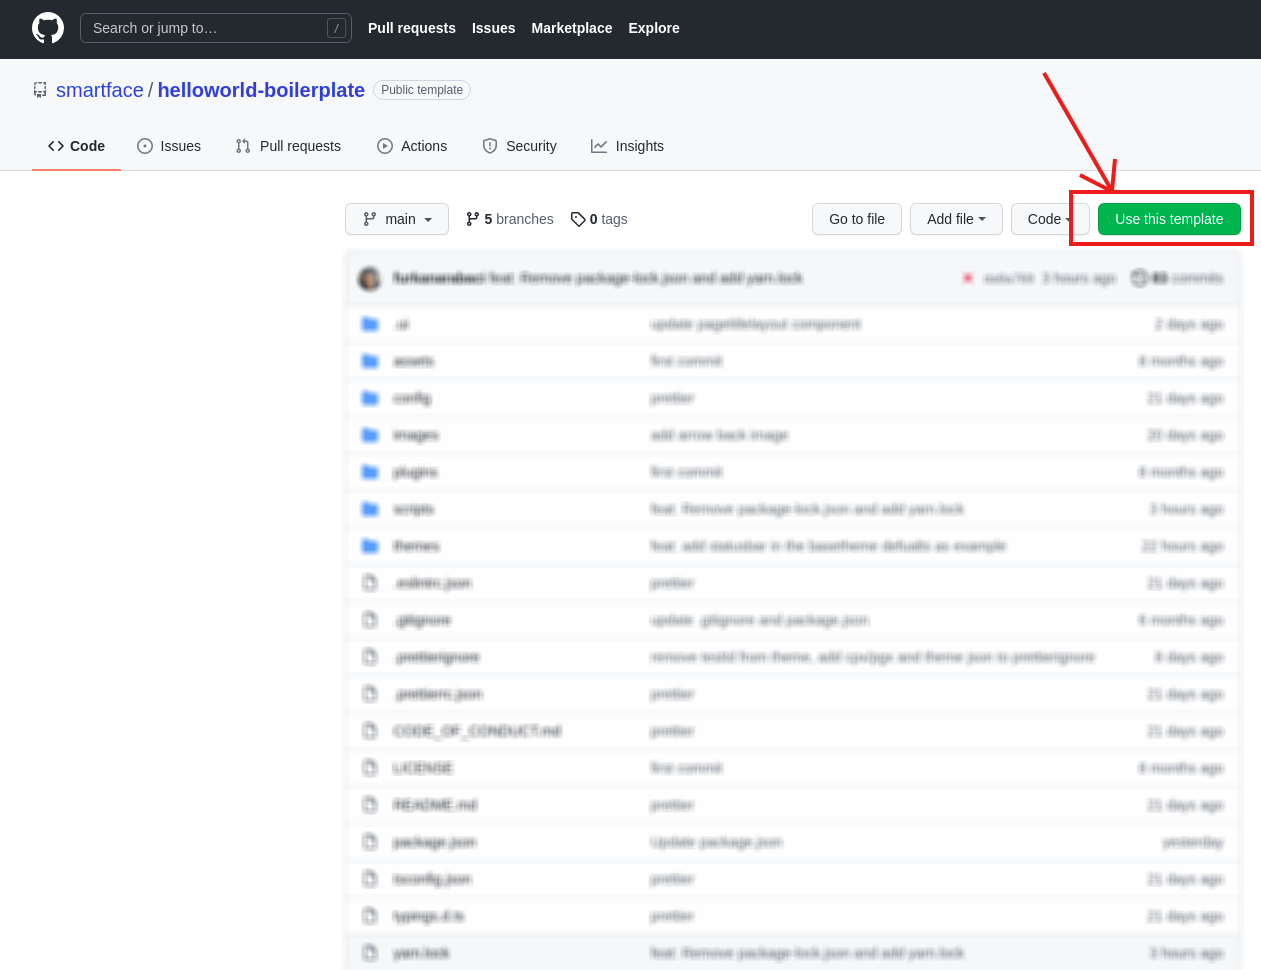
Task: Open the Security tab
Action: [x=519, y=146]
